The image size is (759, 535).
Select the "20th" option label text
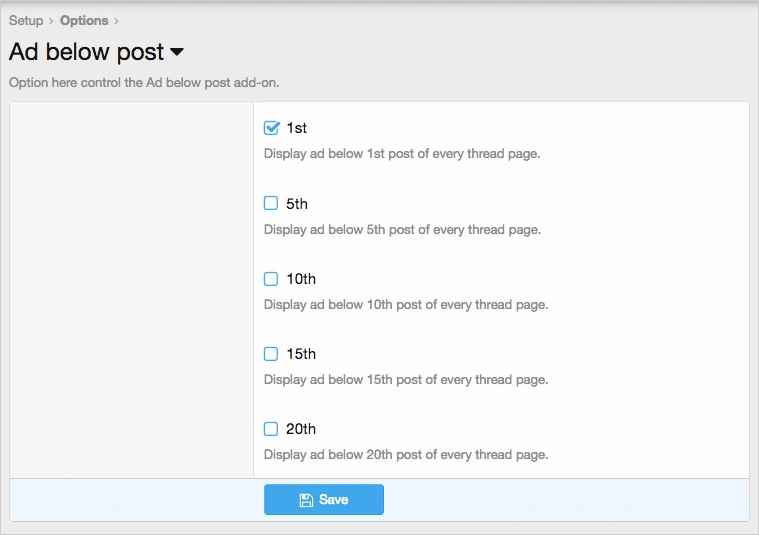(x=301, y=428)
